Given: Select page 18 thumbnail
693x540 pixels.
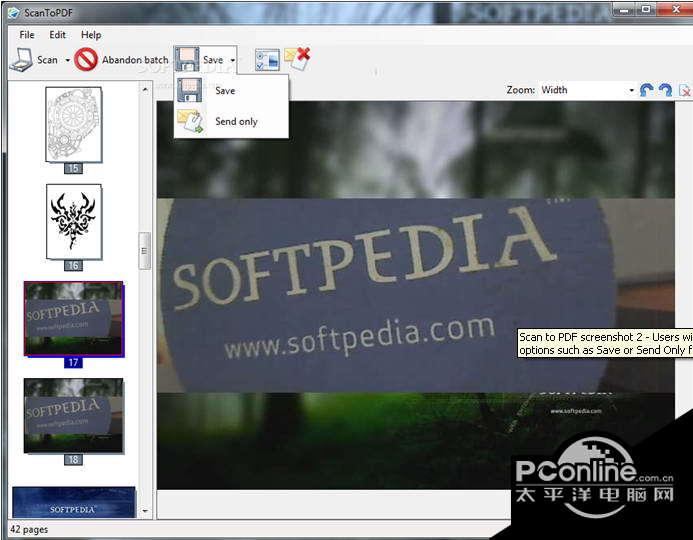Looking at the screenshot, I should (74, 415).
